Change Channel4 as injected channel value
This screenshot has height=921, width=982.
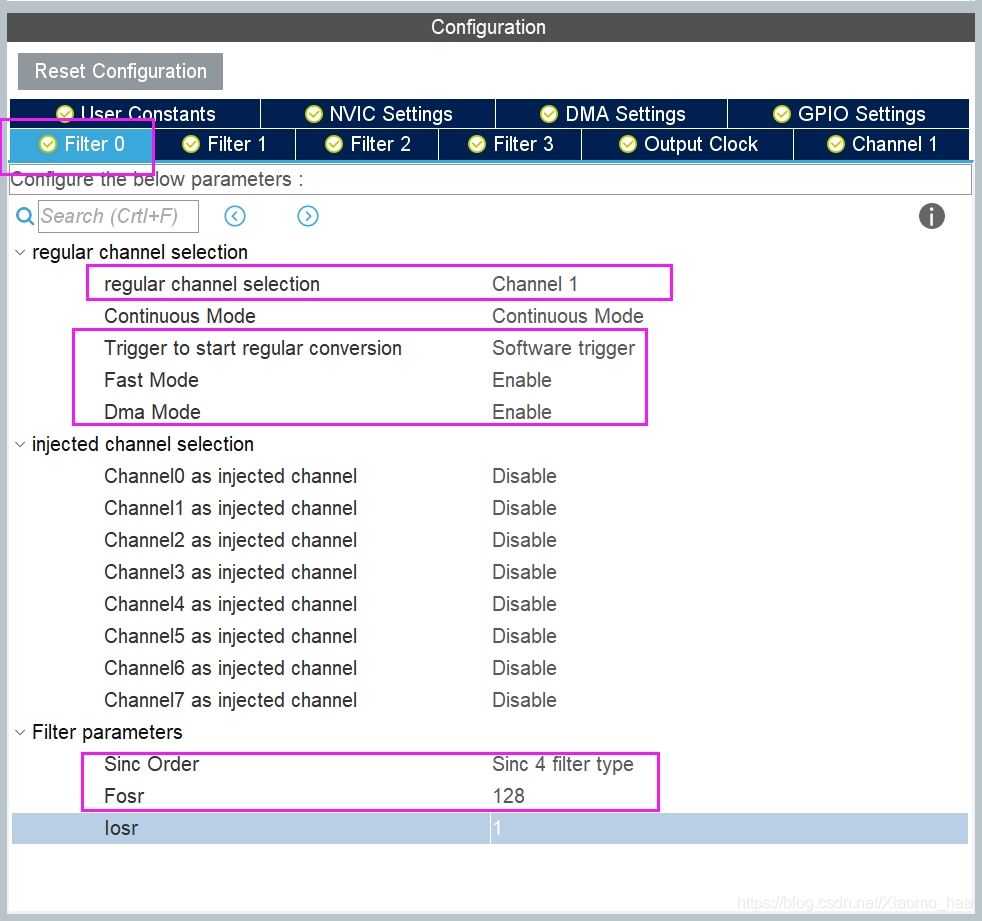tap(524, 604)
